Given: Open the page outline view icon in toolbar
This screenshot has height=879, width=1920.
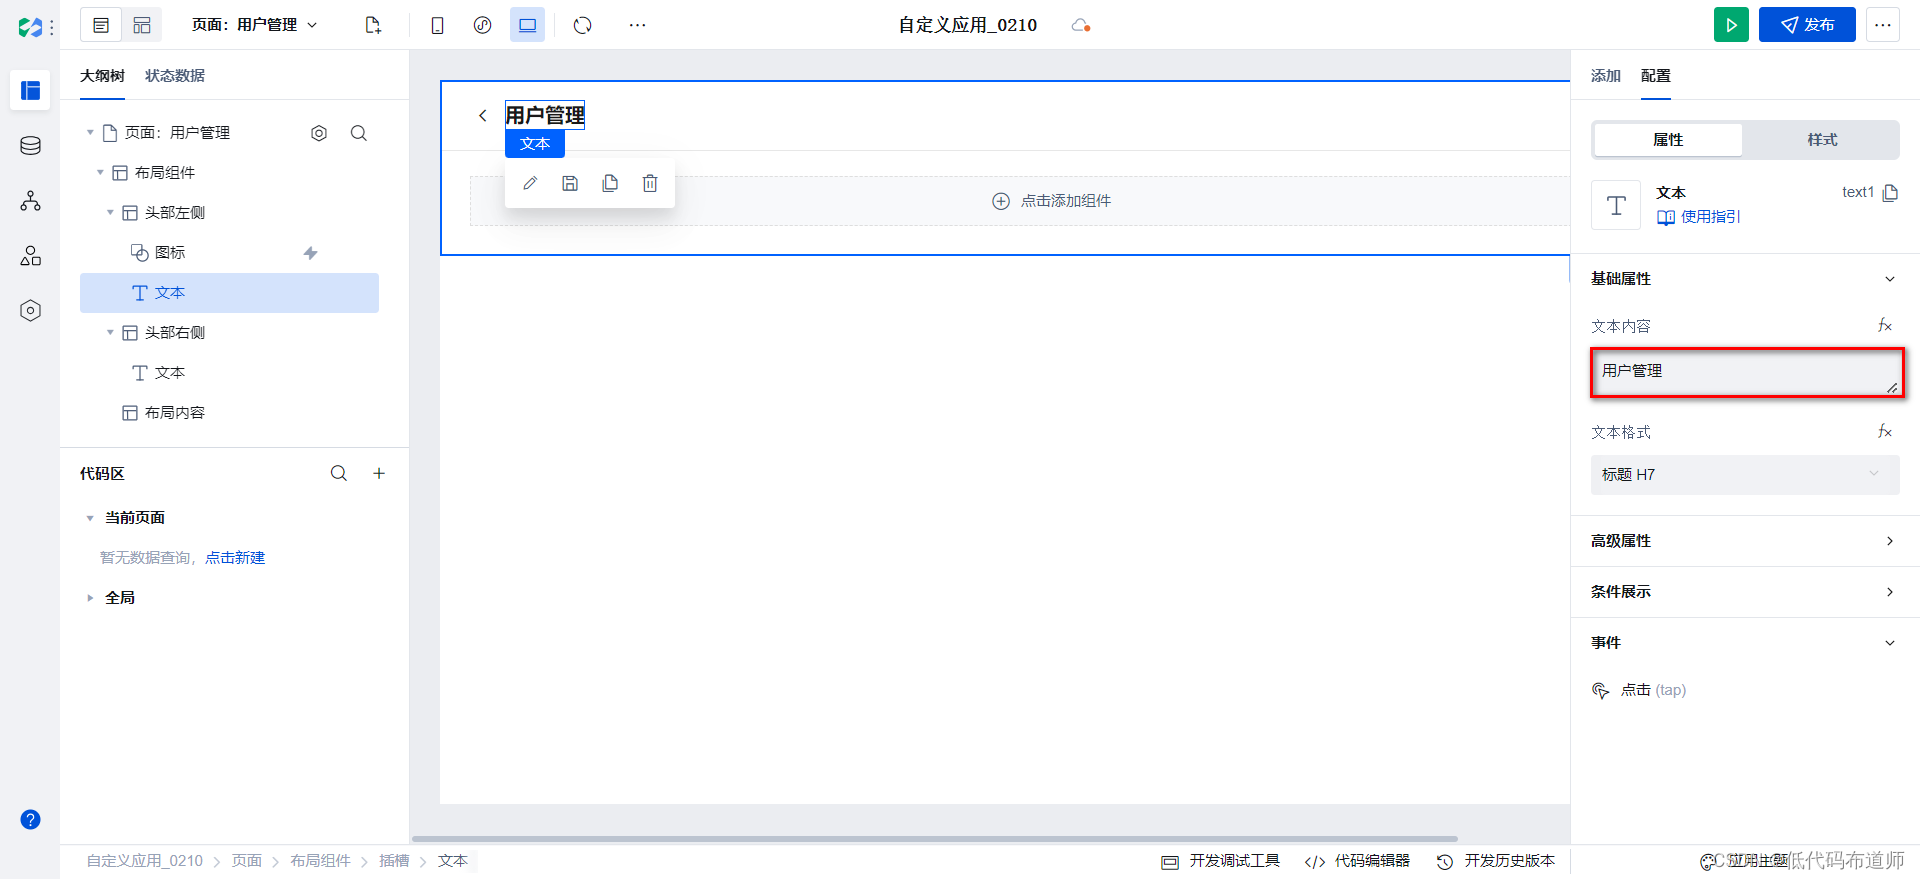Looking at the screenshot, I should (x=101, y=25).
